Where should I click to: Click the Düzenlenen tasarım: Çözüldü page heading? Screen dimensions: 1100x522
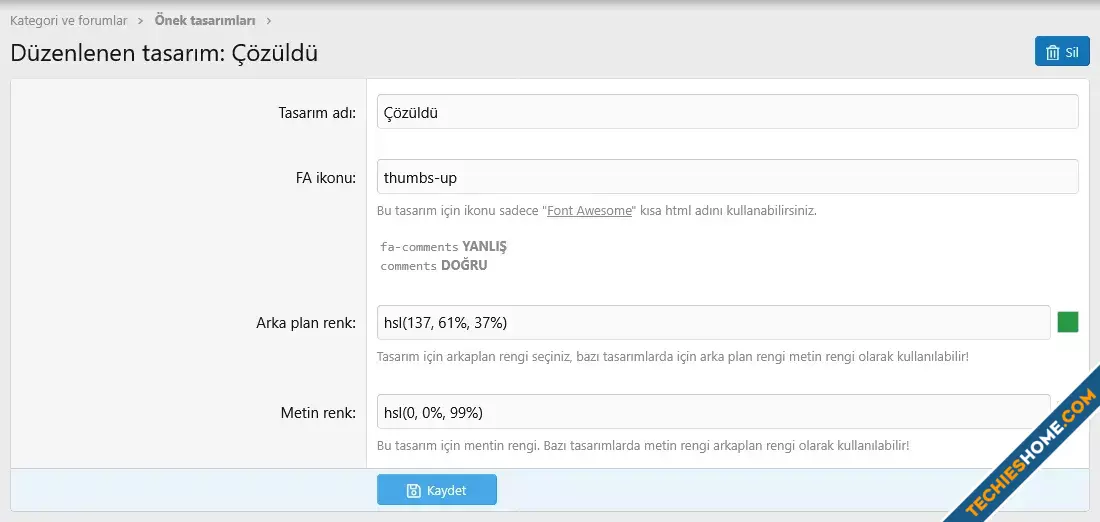(164, 53)
